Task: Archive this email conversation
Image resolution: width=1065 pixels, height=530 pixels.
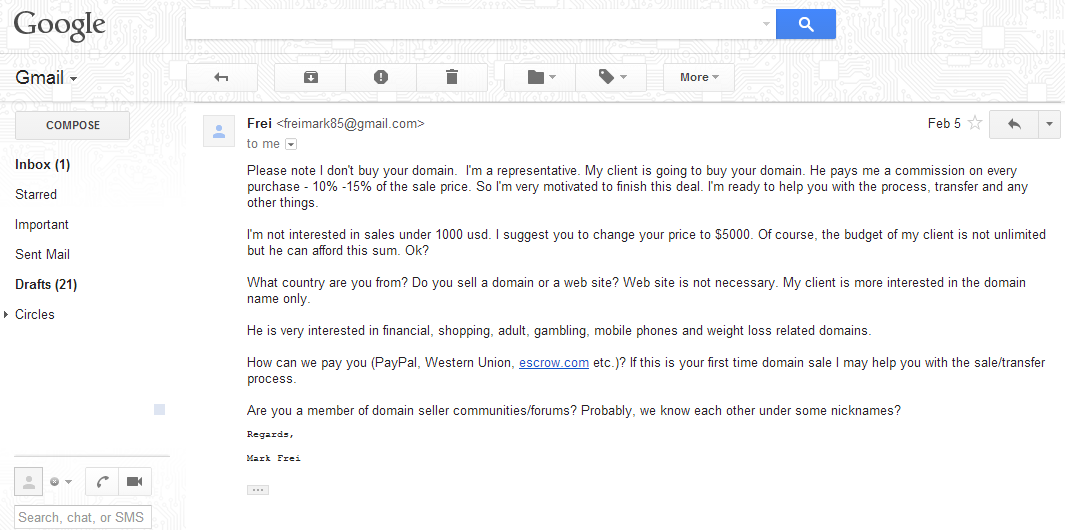Action: tap(310, 77)
